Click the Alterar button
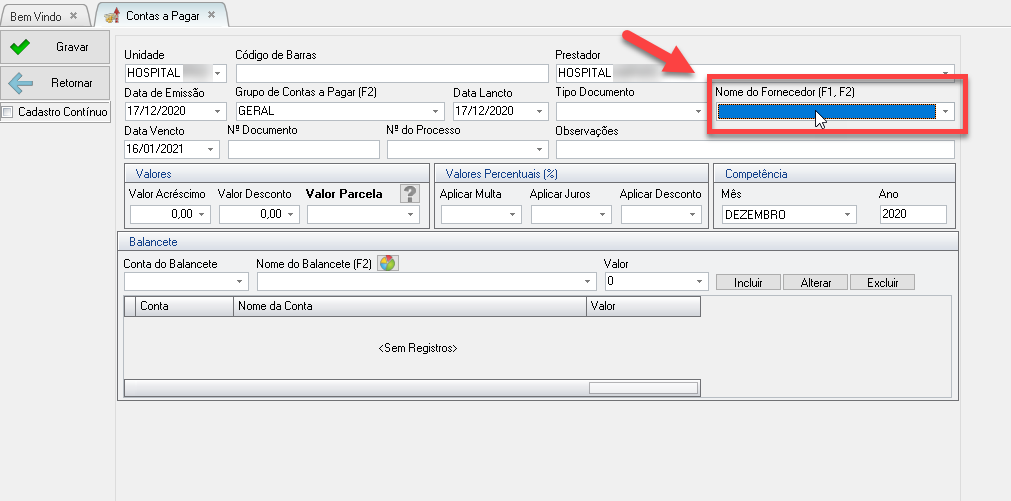This screenshot has height=501, width=1011. click(815, 283)
